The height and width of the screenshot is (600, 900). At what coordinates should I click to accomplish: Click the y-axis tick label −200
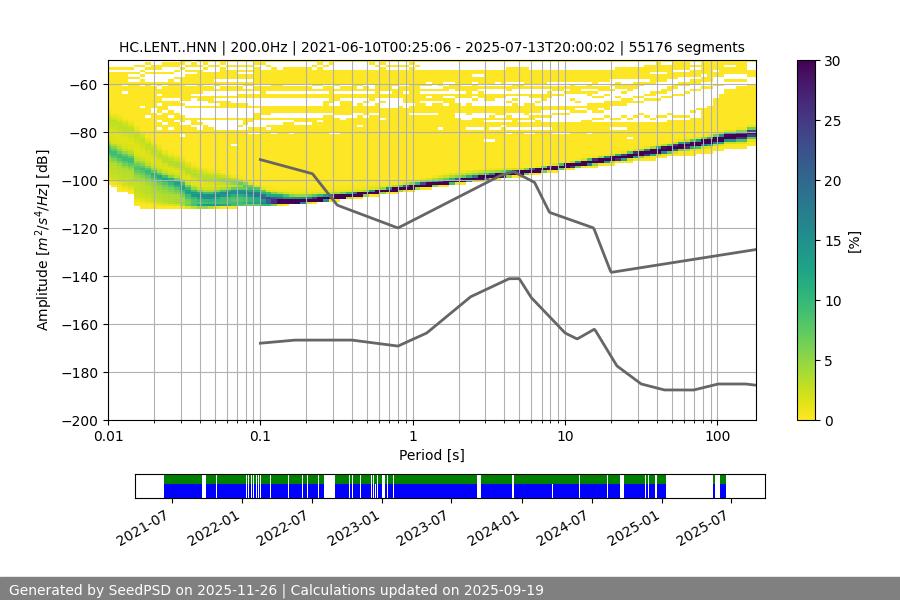pos(81,421)
